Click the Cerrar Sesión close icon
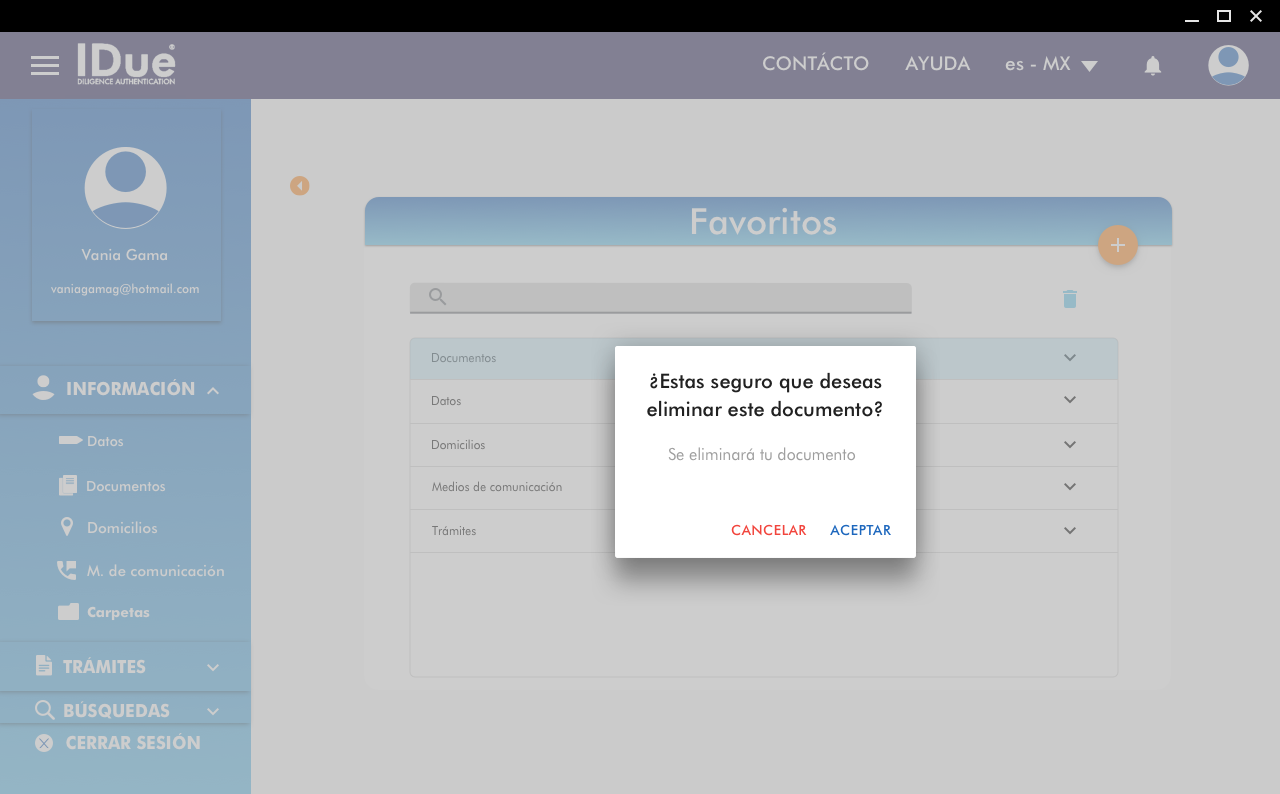The image size is (1280, 794). pyautogui.click(x=44, y=743)
